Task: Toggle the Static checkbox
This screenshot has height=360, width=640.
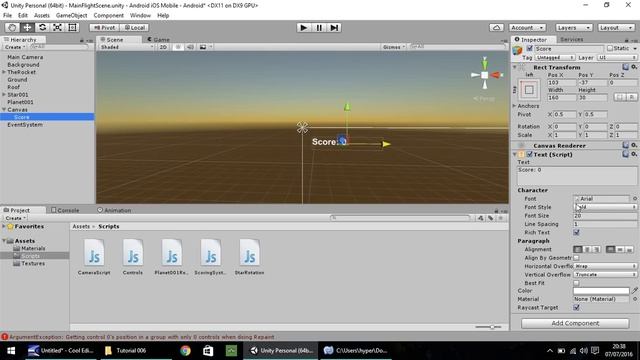Action: point(610,48)
